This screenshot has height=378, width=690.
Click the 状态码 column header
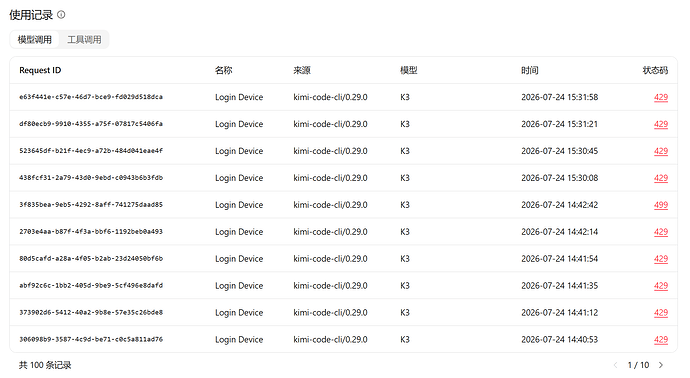(655, 70)
